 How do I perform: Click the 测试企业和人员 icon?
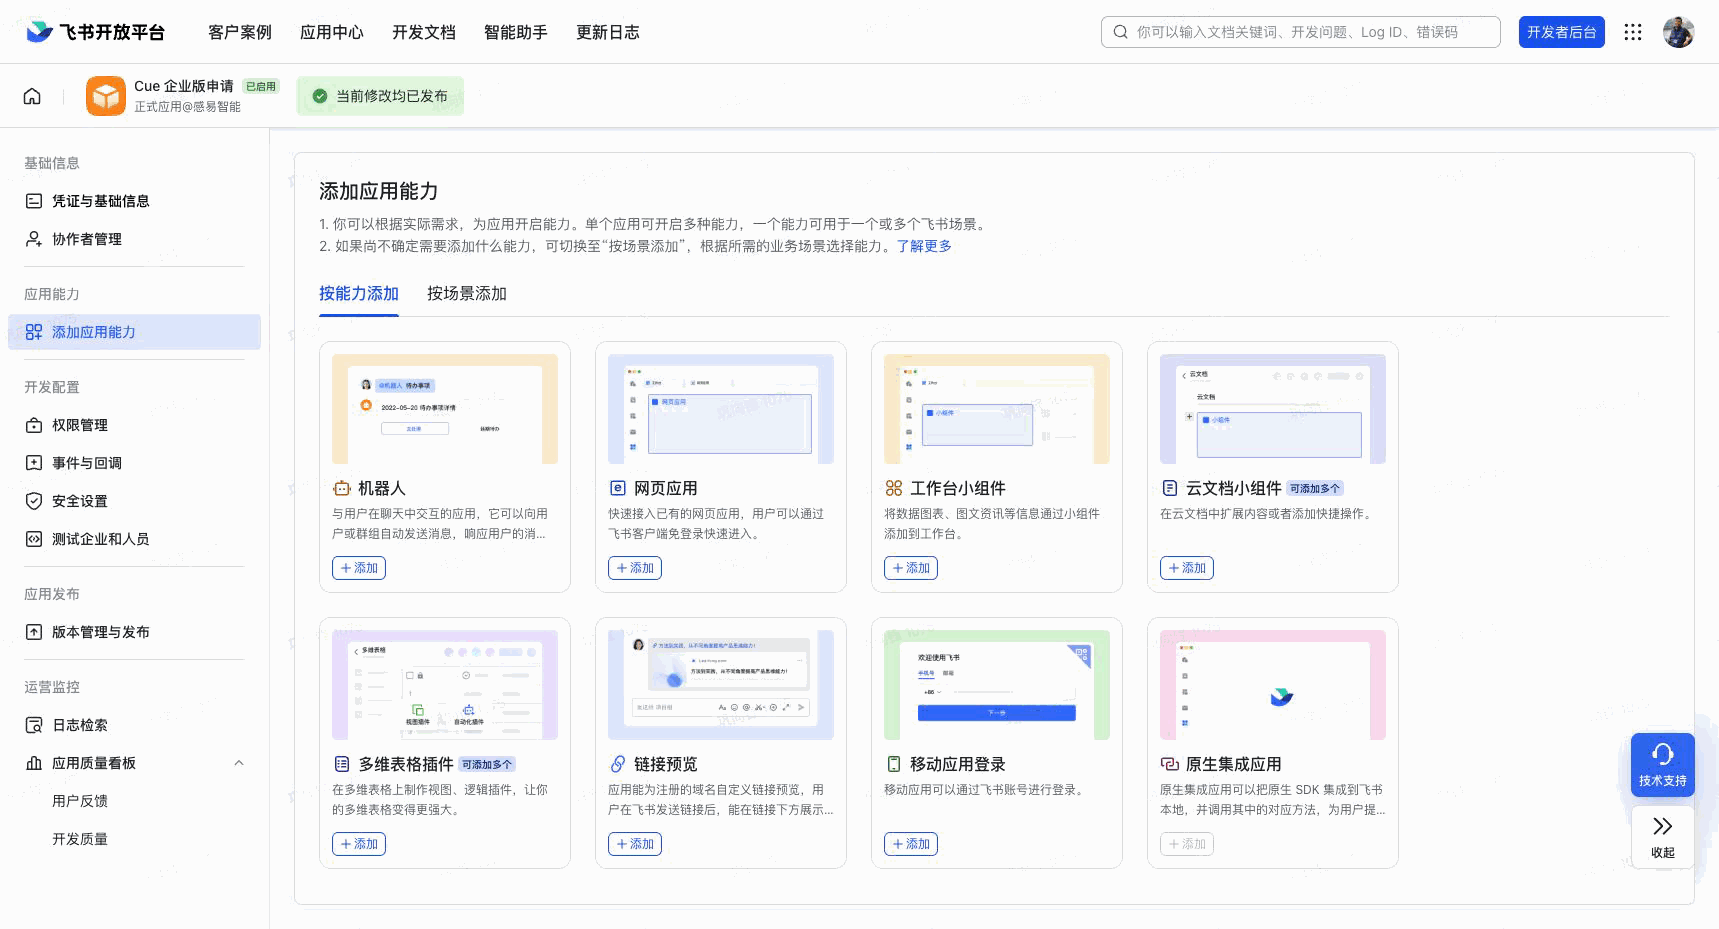point(34,539)
